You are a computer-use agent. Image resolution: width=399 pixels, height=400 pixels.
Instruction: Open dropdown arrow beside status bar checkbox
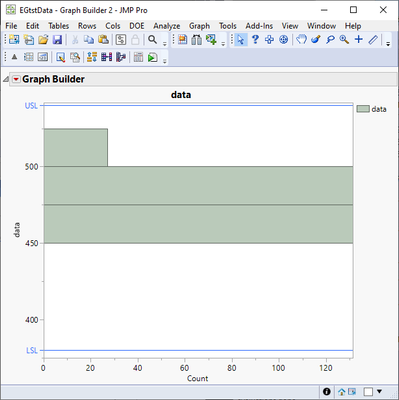379,391
